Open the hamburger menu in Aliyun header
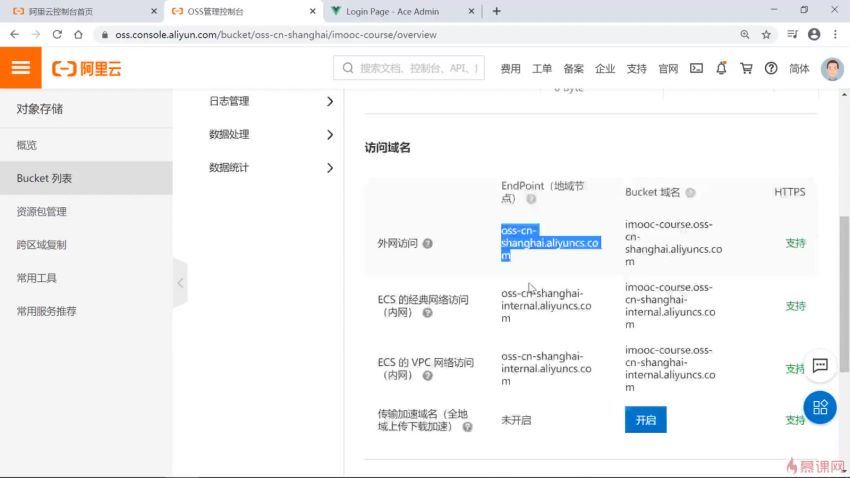 [x=21, y=68]
